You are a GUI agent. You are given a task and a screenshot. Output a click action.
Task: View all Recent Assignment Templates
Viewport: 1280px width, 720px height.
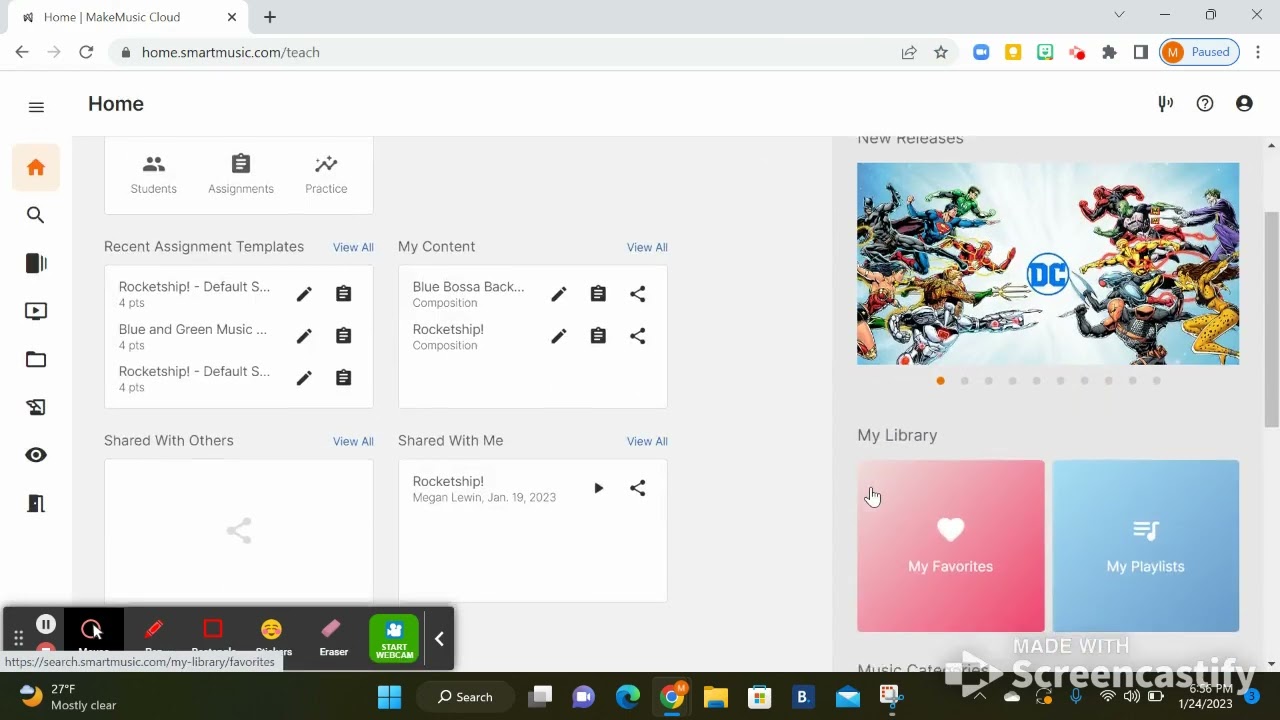point(353,247)
